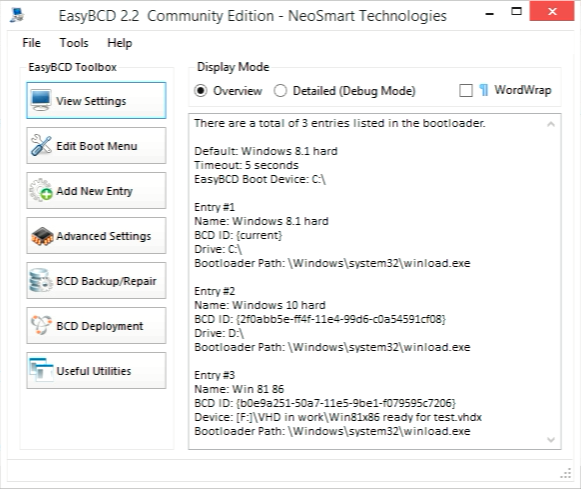This screenshot has height=489, width=581.
Task: Open the File menu
Action: click(31, 43)
